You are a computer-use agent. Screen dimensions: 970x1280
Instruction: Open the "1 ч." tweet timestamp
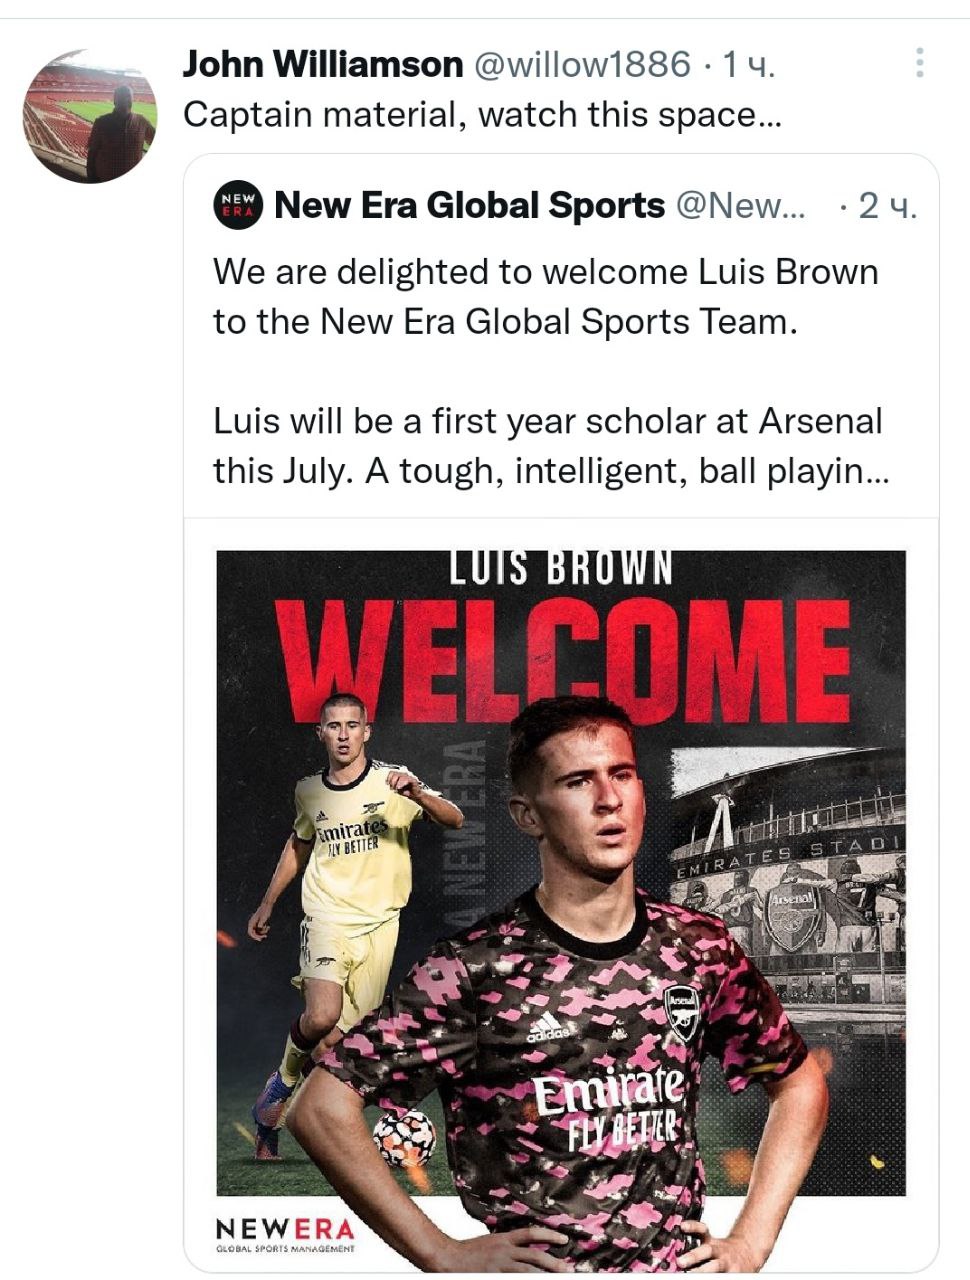[749, 65]
